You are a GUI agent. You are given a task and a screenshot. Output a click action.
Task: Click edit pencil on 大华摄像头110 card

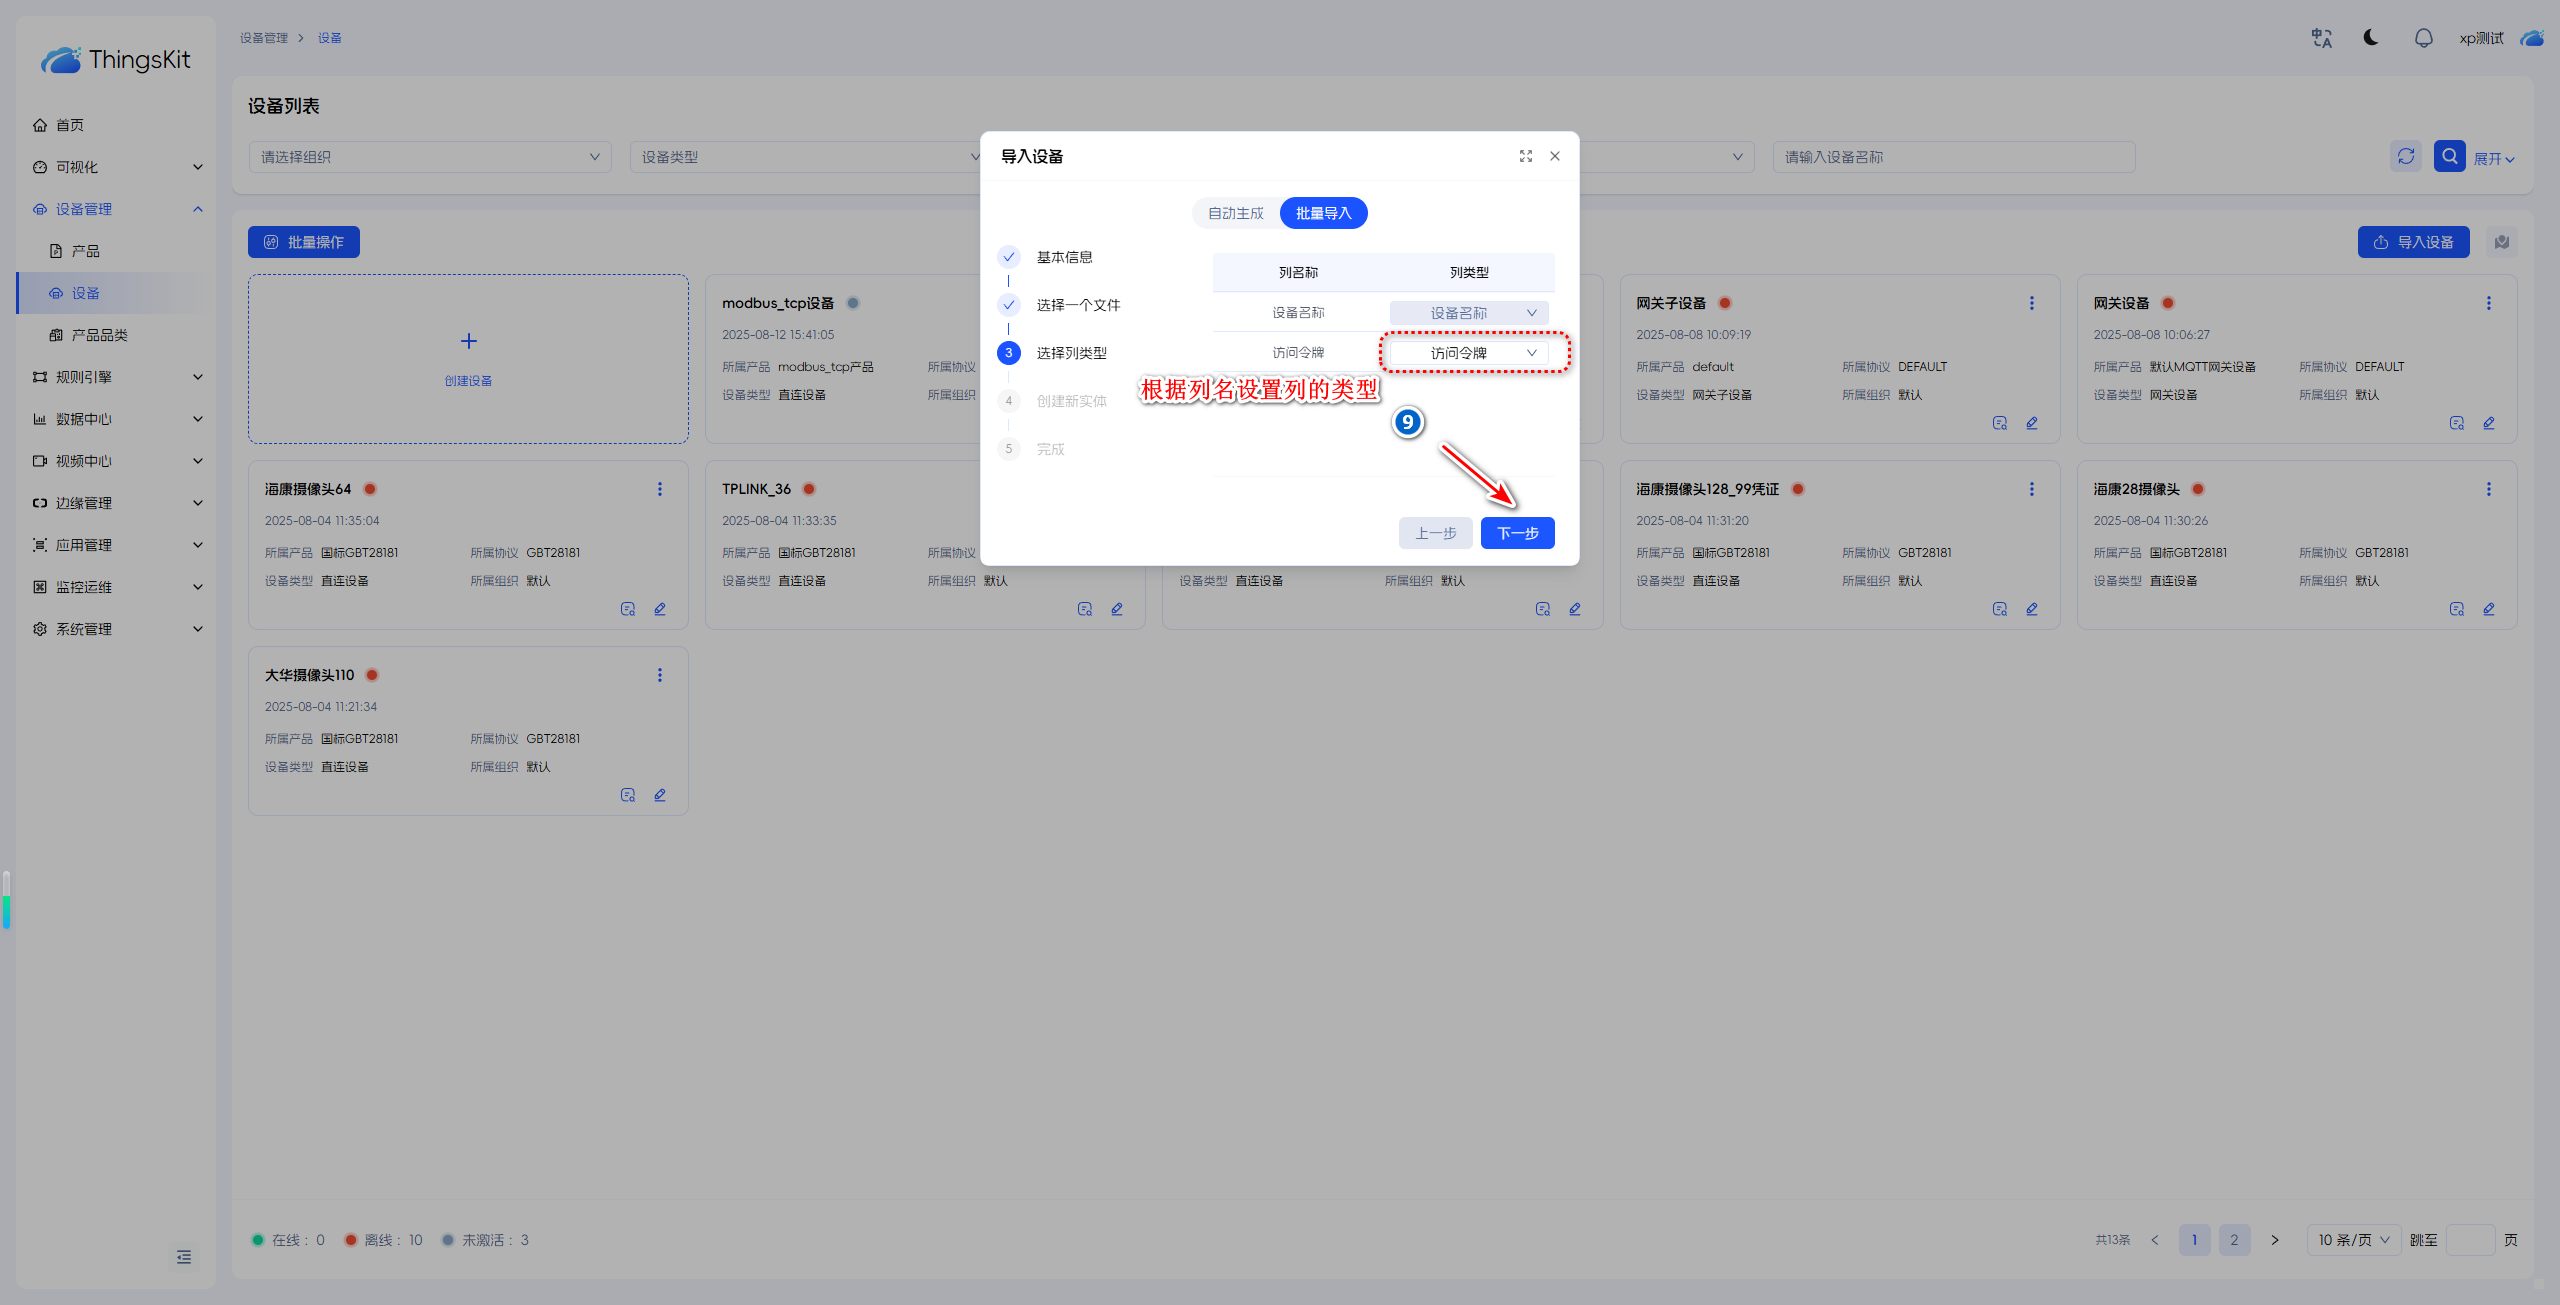pos(660,795)
